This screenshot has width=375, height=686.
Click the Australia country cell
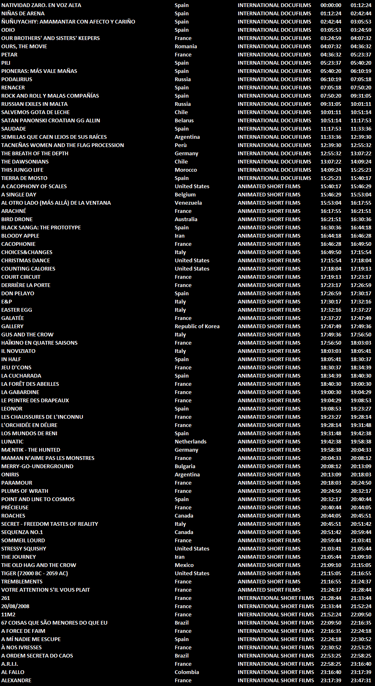click(x=186, y=219)
